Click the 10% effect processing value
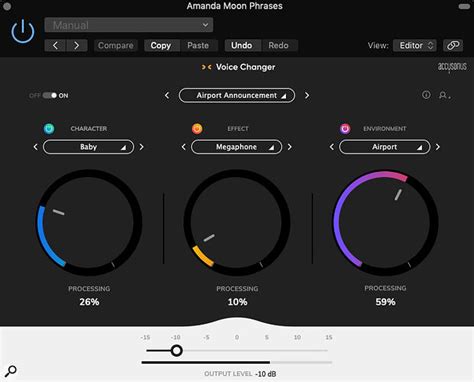The height and width of the screenshot is (382, 474). (x=237, y=302)
